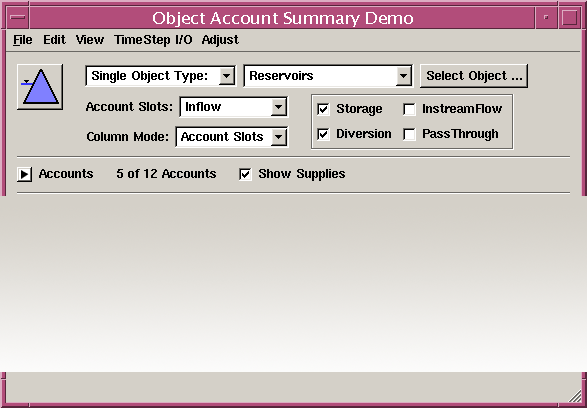
Task: Open the Column Mode dropdown
Action: click(232, 137)
